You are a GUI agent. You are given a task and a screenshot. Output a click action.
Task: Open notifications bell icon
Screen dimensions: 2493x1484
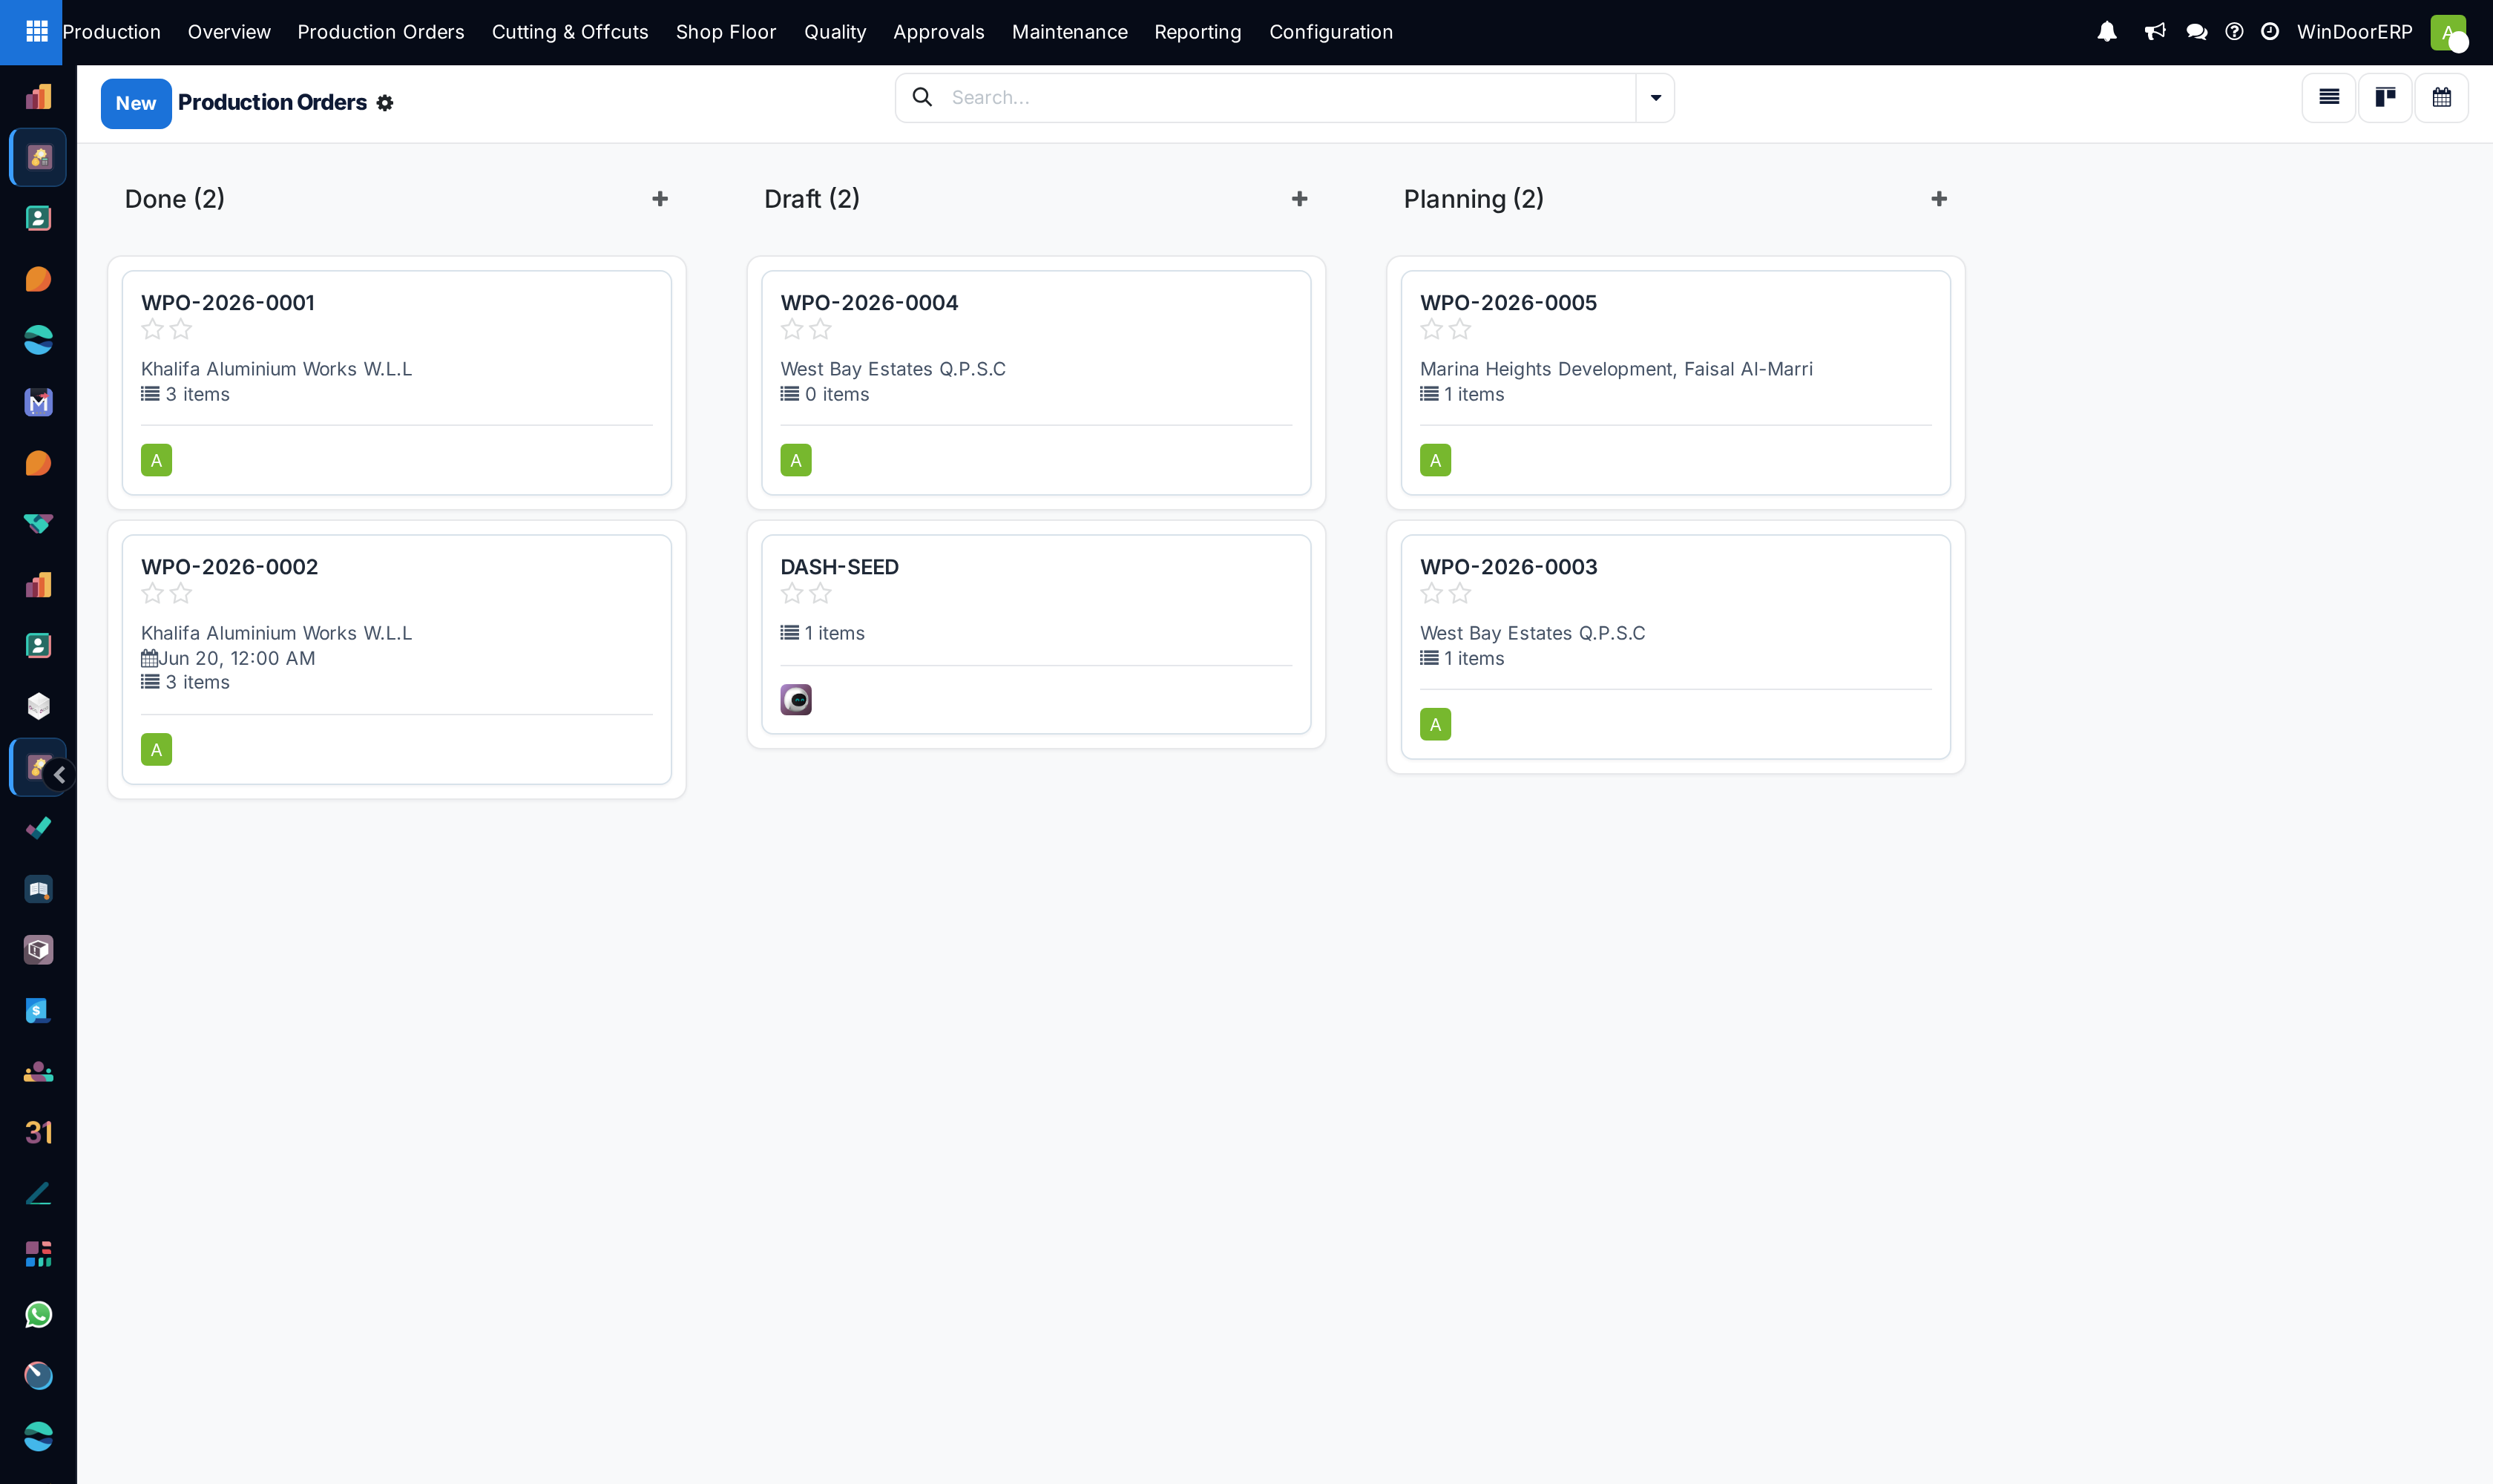point(2107,32)
